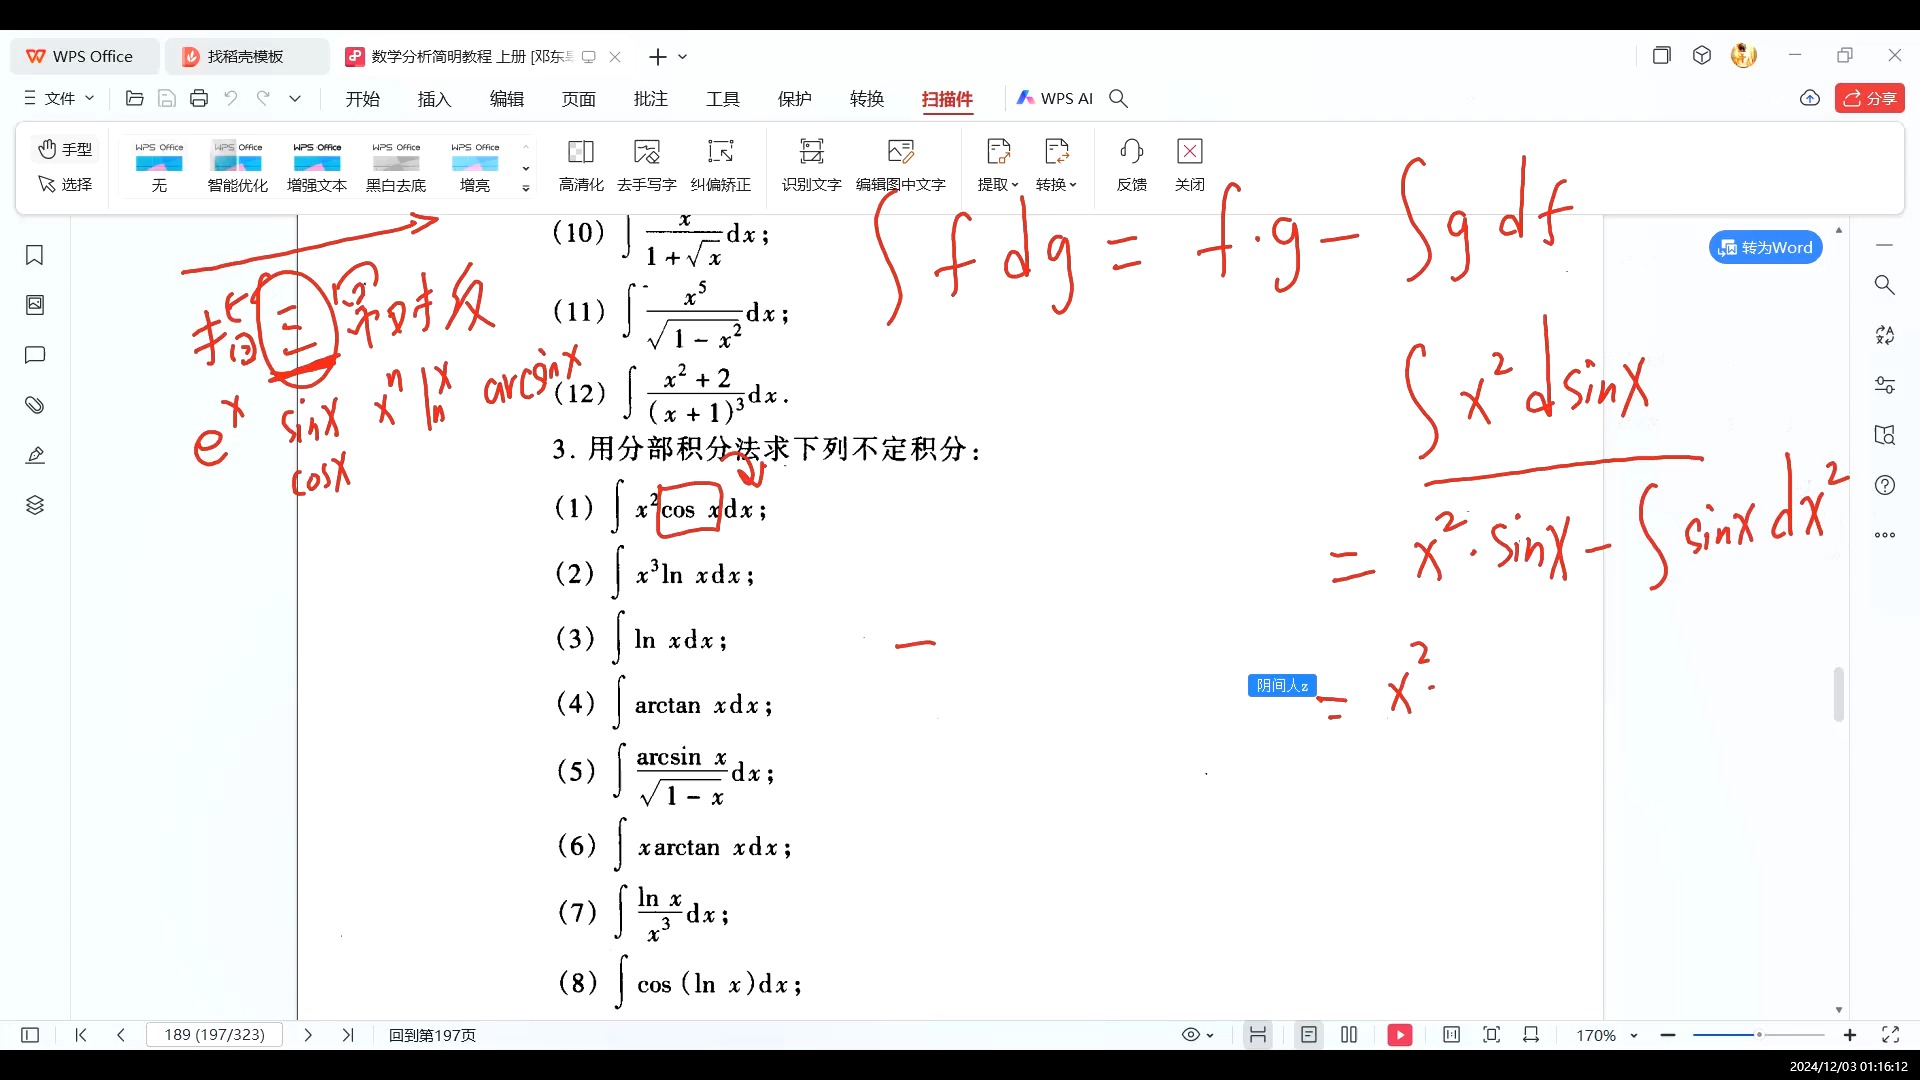Click the bookmark icon in left sidebar

click(x=35, y=256)
